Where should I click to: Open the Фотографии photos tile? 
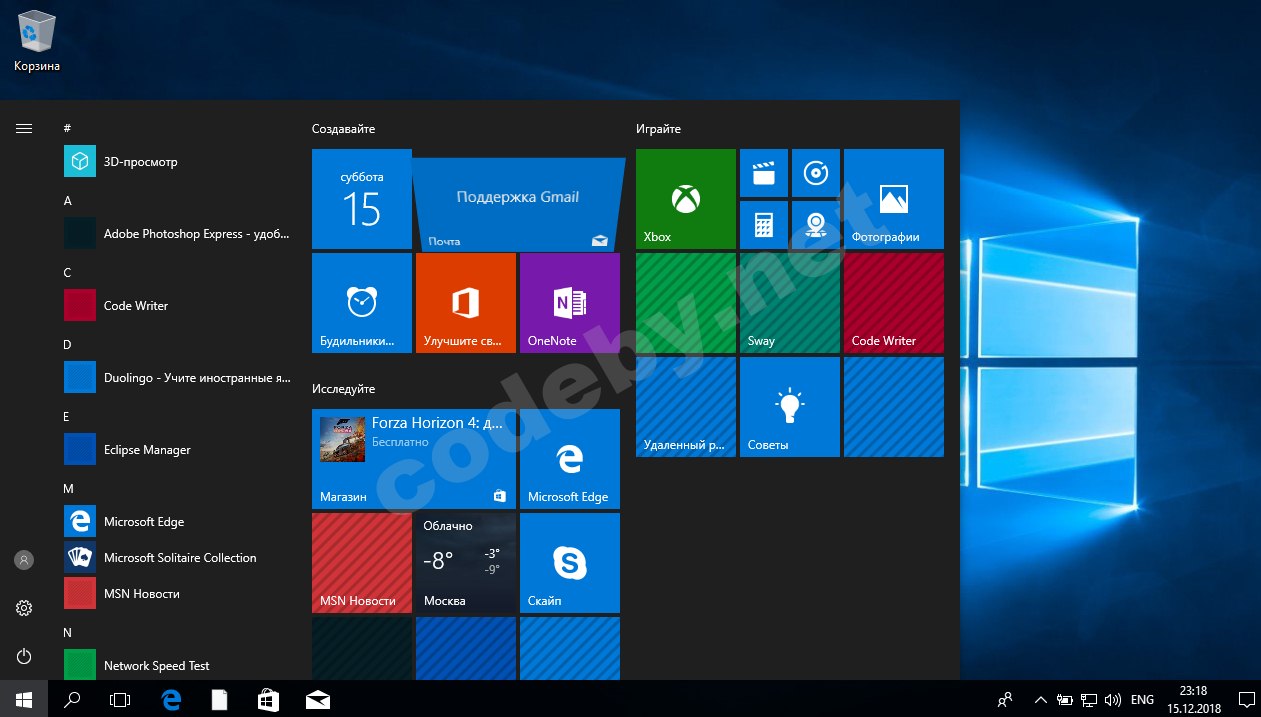(x=893, y=199)
